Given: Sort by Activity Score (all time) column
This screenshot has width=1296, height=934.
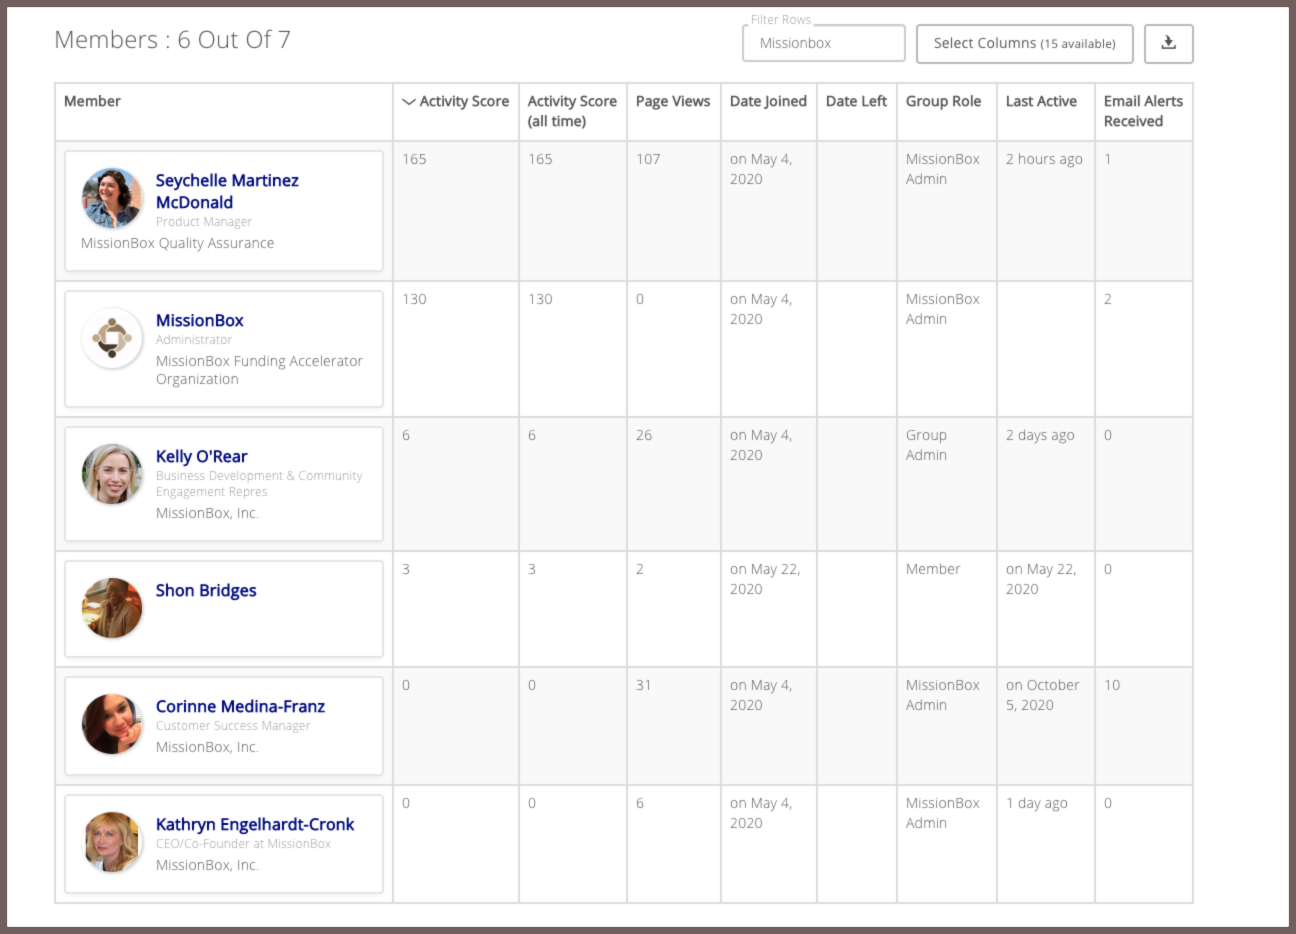Looking at the screenshot, I should tap(572, 111).
